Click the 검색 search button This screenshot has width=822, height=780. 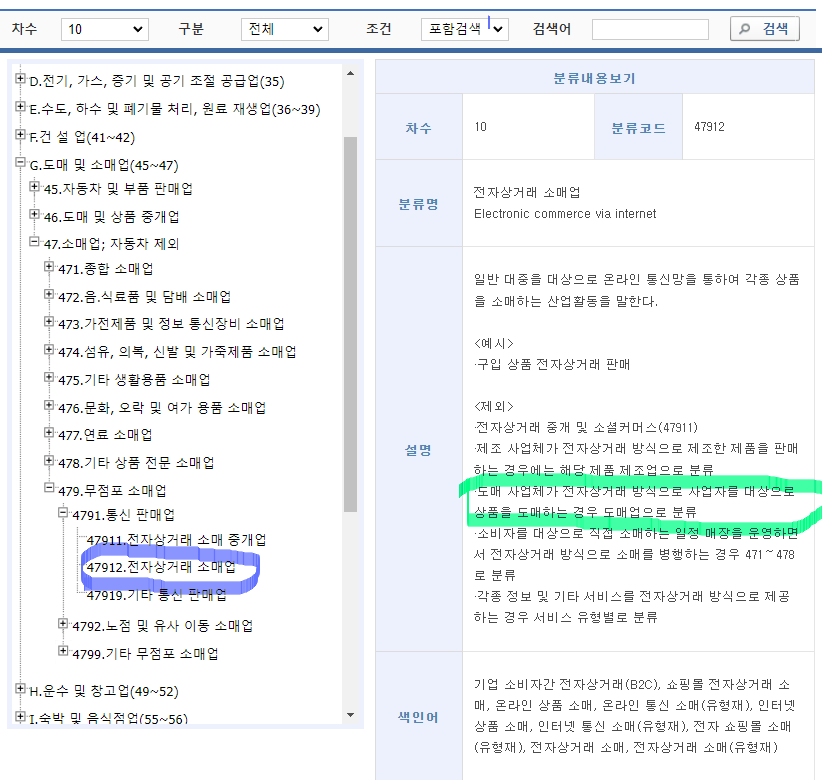(x=764, y=29)
